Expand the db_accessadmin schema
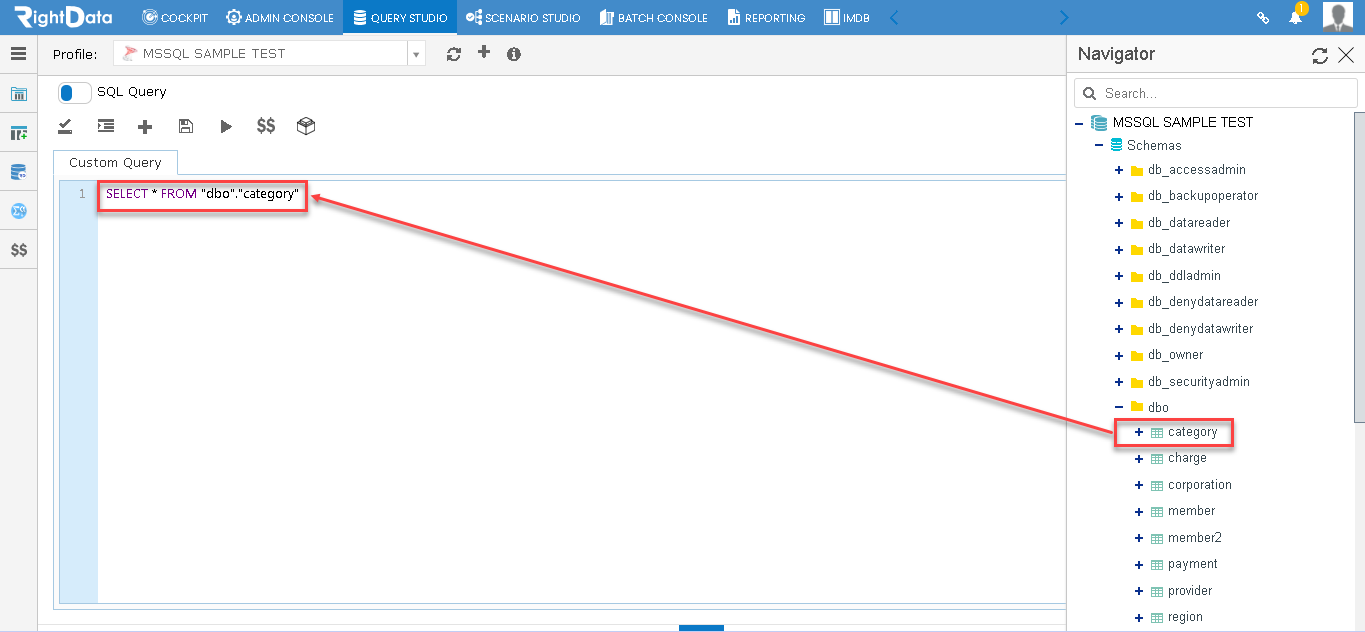This screenshot has height=632, width=1365. click(1119, 170)
